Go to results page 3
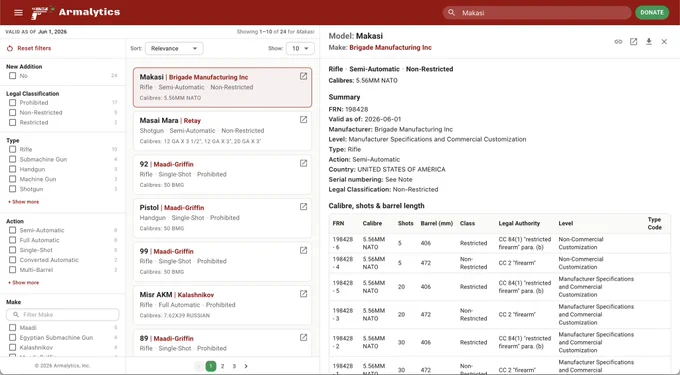 tap(234, 366)
